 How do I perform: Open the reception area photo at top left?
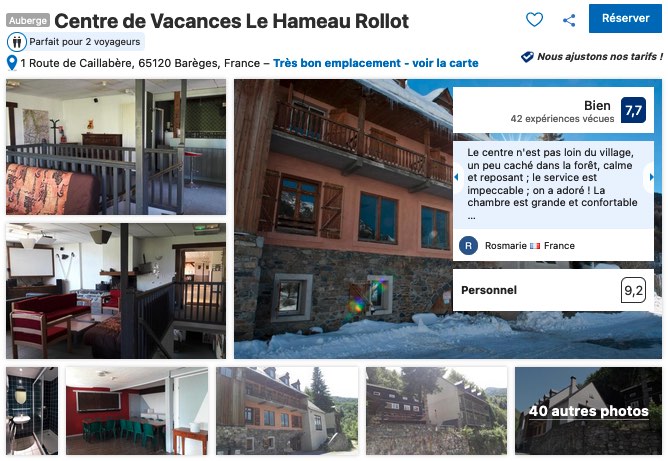pos(116,147)
